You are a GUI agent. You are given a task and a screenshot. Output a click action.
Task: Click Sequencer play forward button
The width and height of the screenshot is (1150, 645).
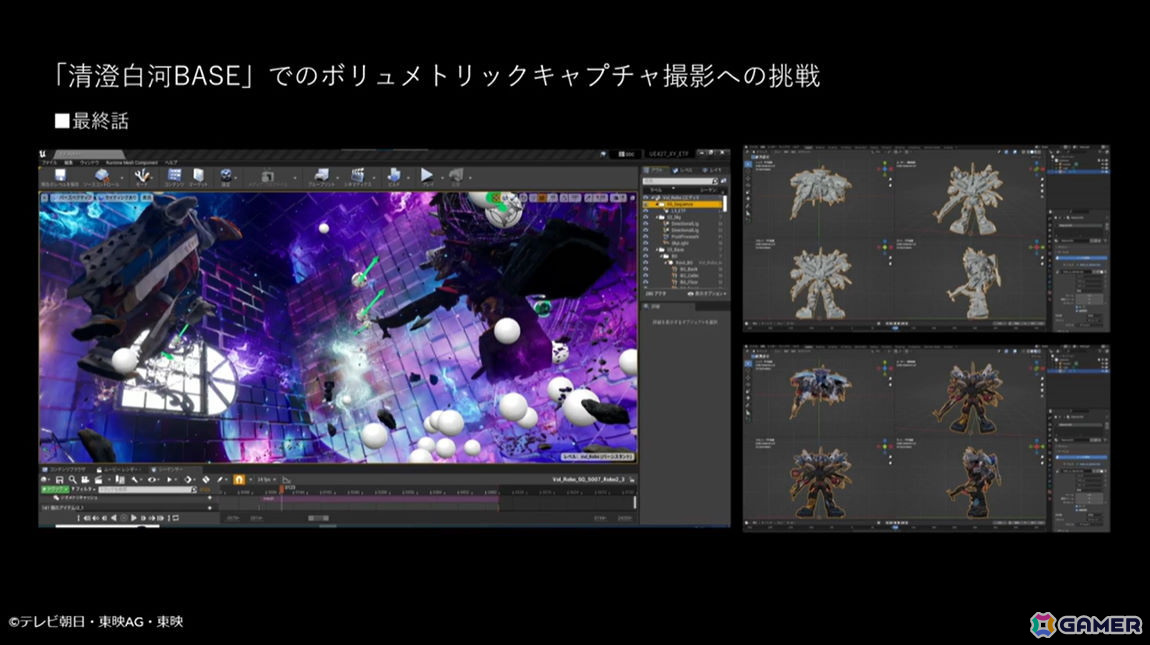(133, 518)
